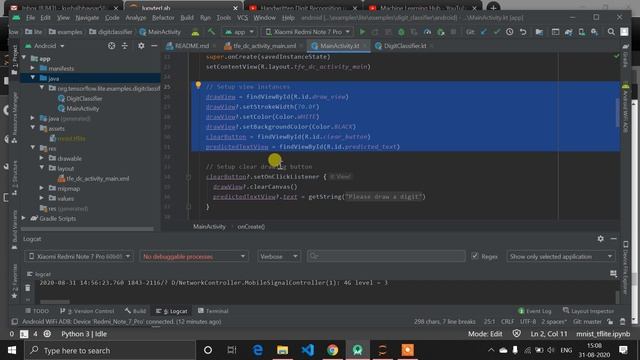
Task: Click the Project panel horizontal scrollbar
Action: [88, 229]
